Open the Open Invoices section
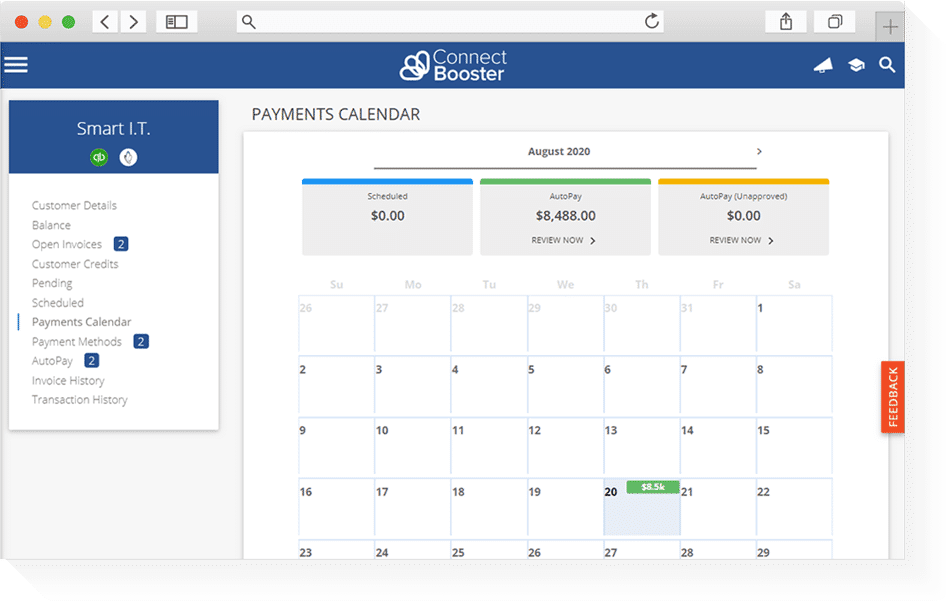The height and width of the screenshot is (601, 946). (x=67, y=244)
